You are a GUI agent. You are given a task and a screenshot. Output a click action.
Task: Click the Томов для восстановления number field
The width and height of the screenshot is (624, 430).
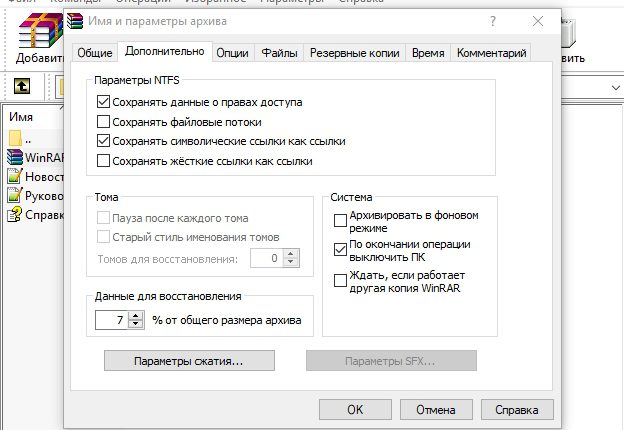[267, 258]
